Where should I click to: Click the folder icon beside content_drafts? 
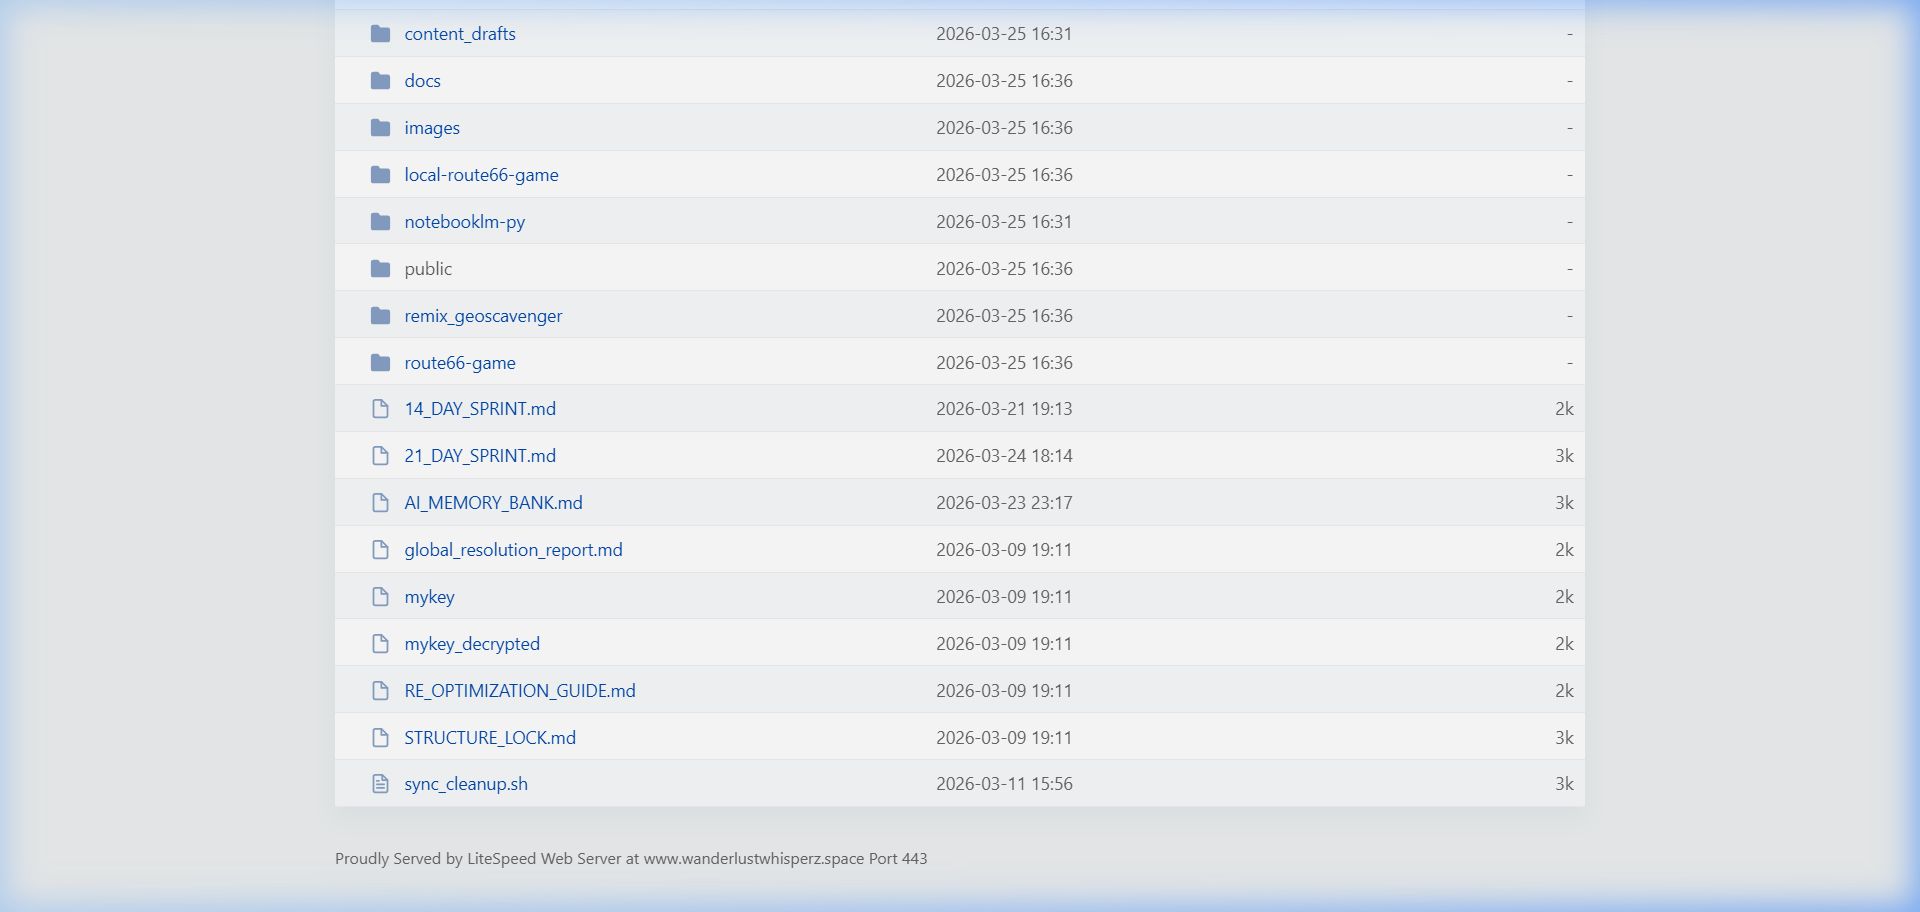click(x=380, y=34)
